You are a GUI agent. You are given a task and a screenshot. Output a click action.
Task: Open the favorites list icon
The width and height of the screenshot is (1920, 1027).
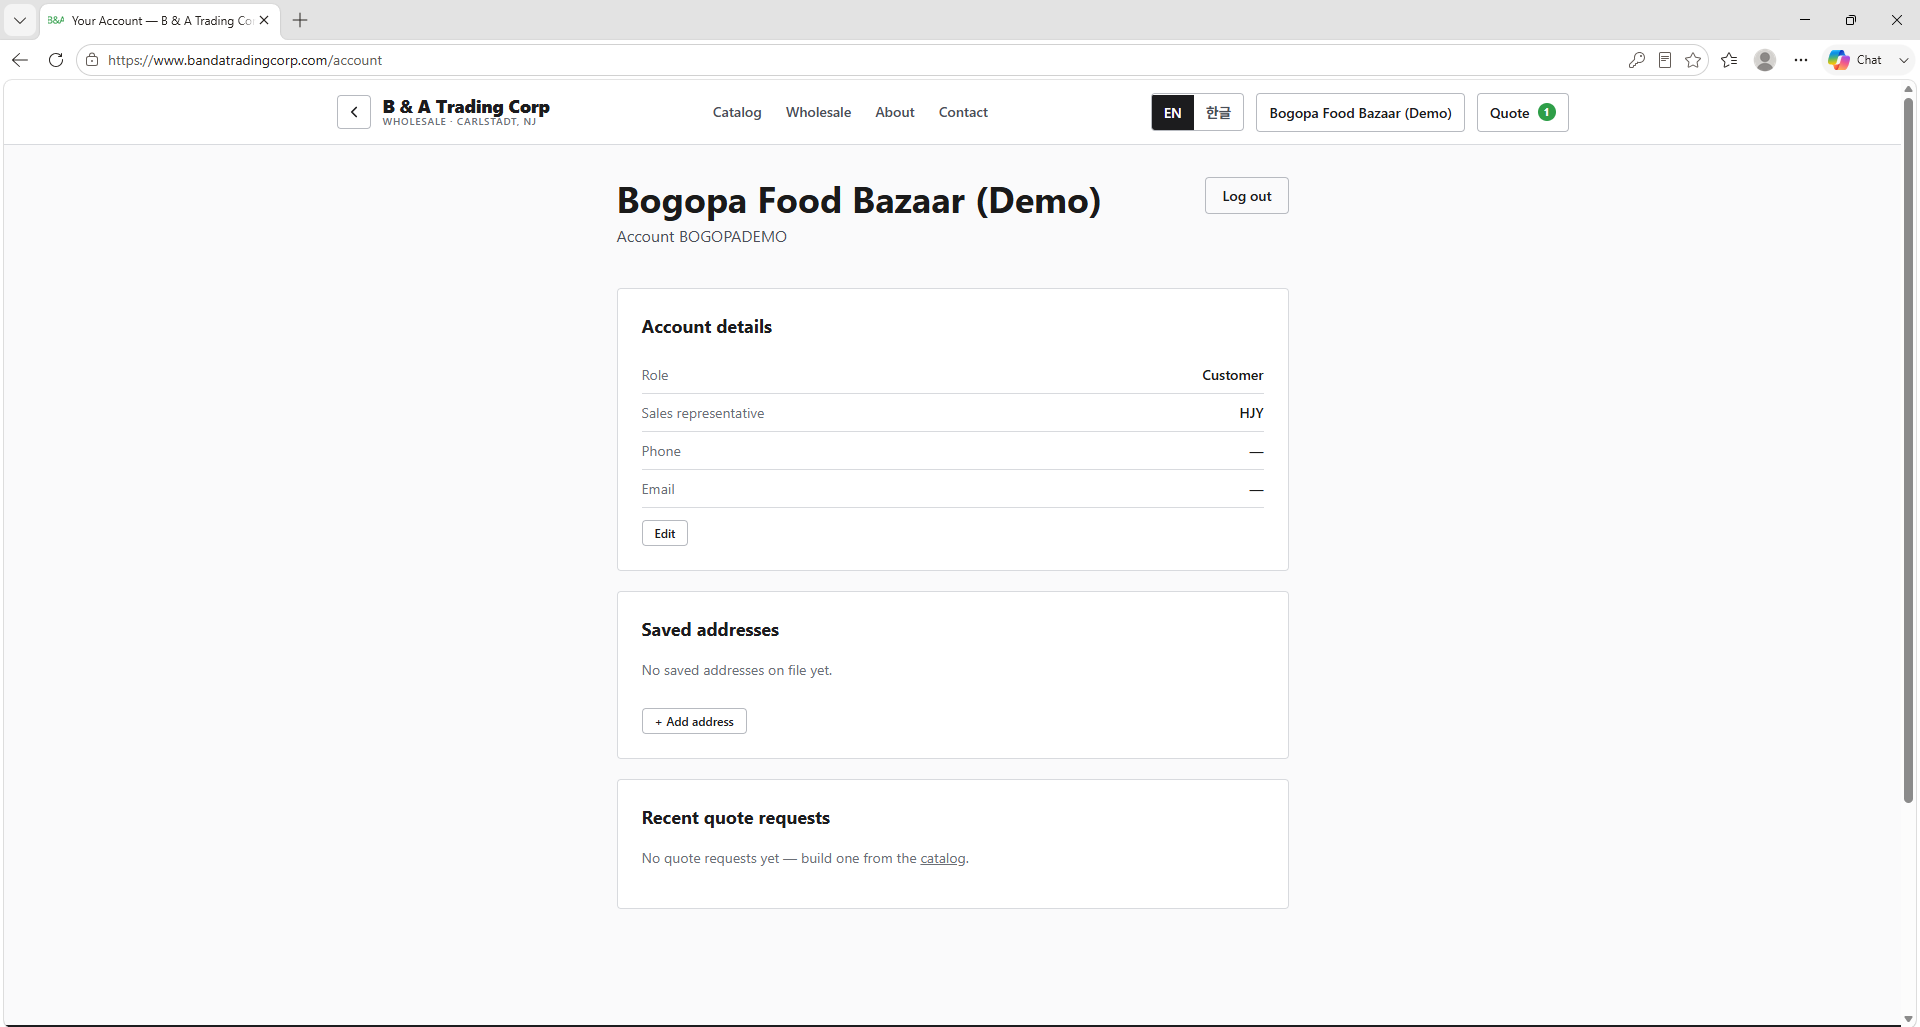click(x=1729, y=60)
